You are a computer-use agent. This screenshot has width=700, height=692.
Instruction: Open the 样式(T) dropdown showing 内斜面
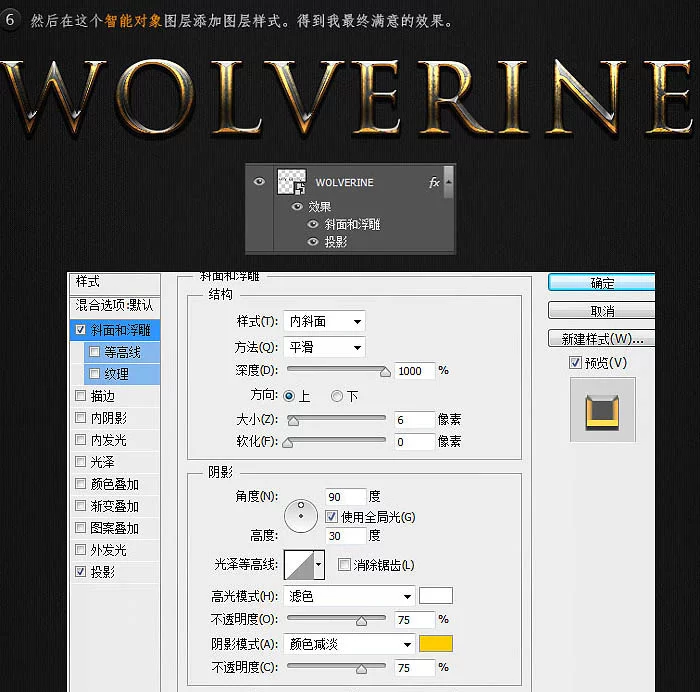(x=325, y=321)
